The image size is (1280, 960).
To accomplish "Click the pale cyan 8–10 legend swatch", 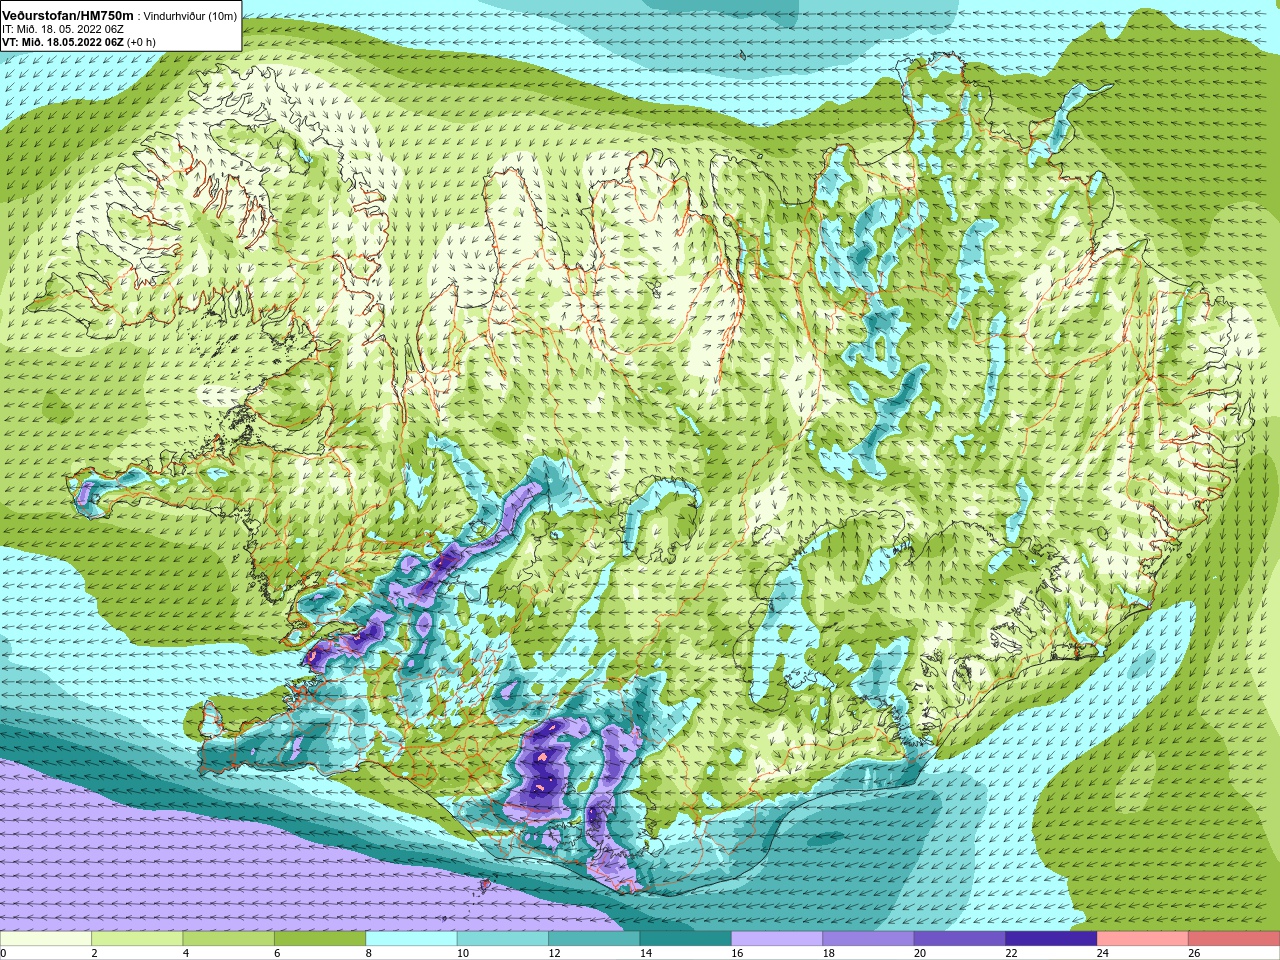I will [x=412, y=939].
